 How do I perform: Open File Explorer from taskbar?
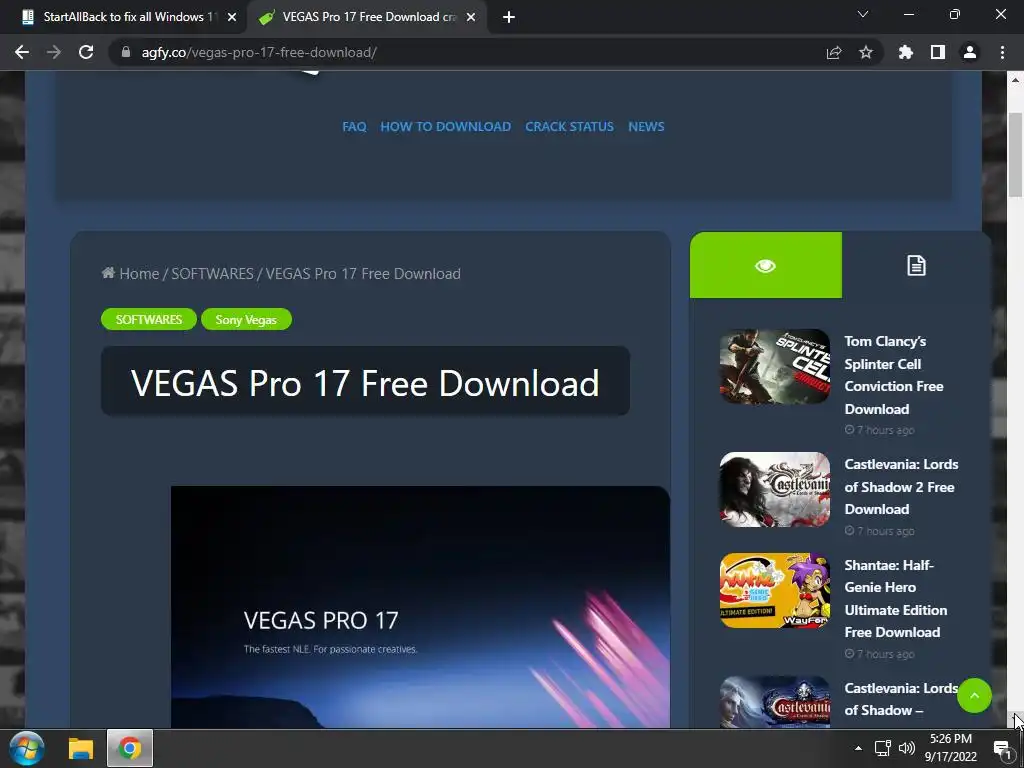81,748
